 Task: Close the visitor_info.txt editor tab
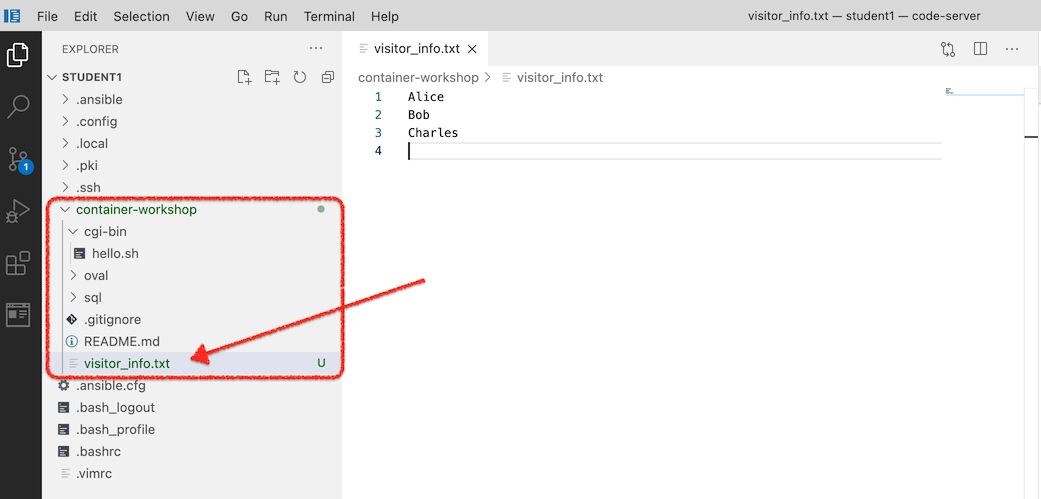[x=472, y=48]
